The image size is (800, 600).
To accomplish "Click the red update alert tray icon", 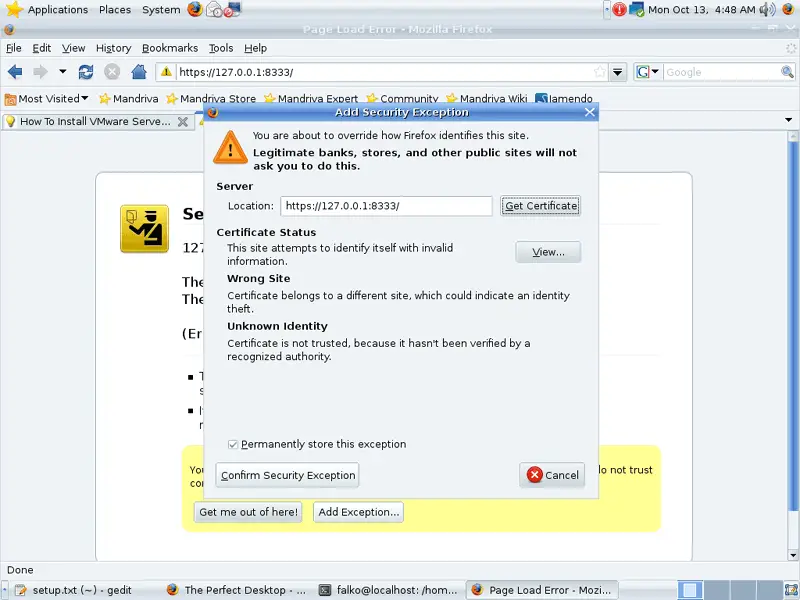I will click(619, 10).
